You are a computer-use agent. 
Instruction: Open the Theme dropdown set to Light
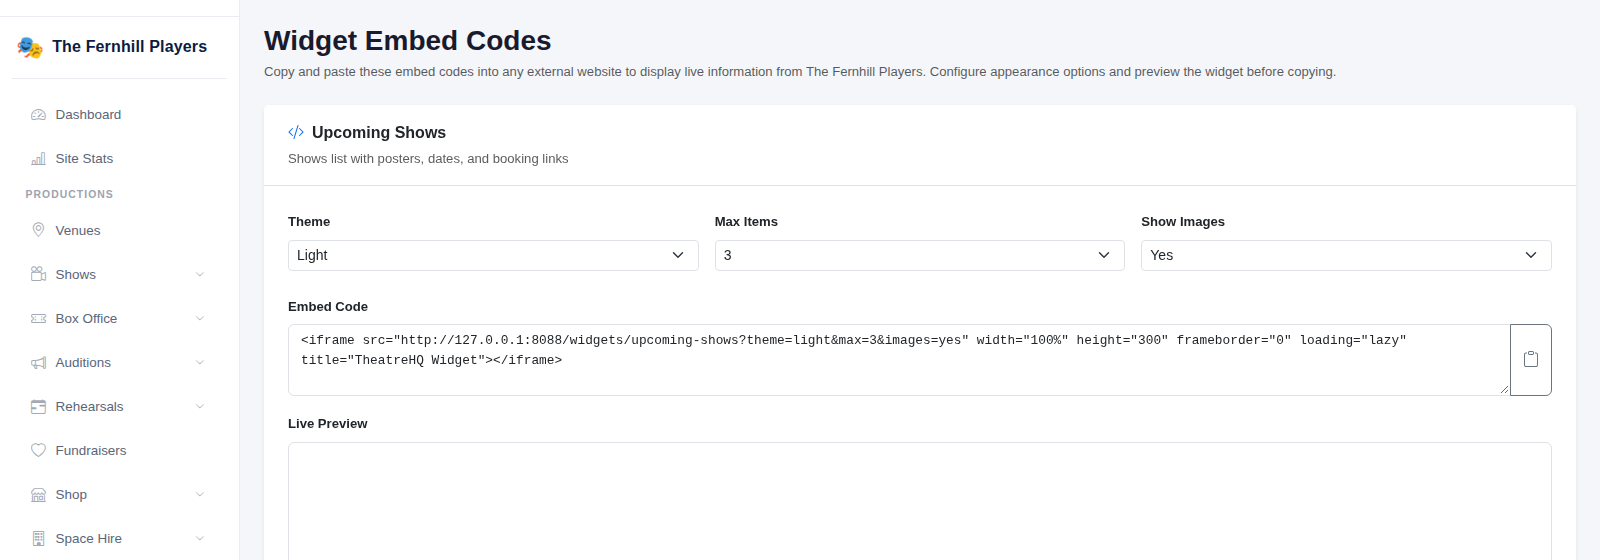[493, 255]
